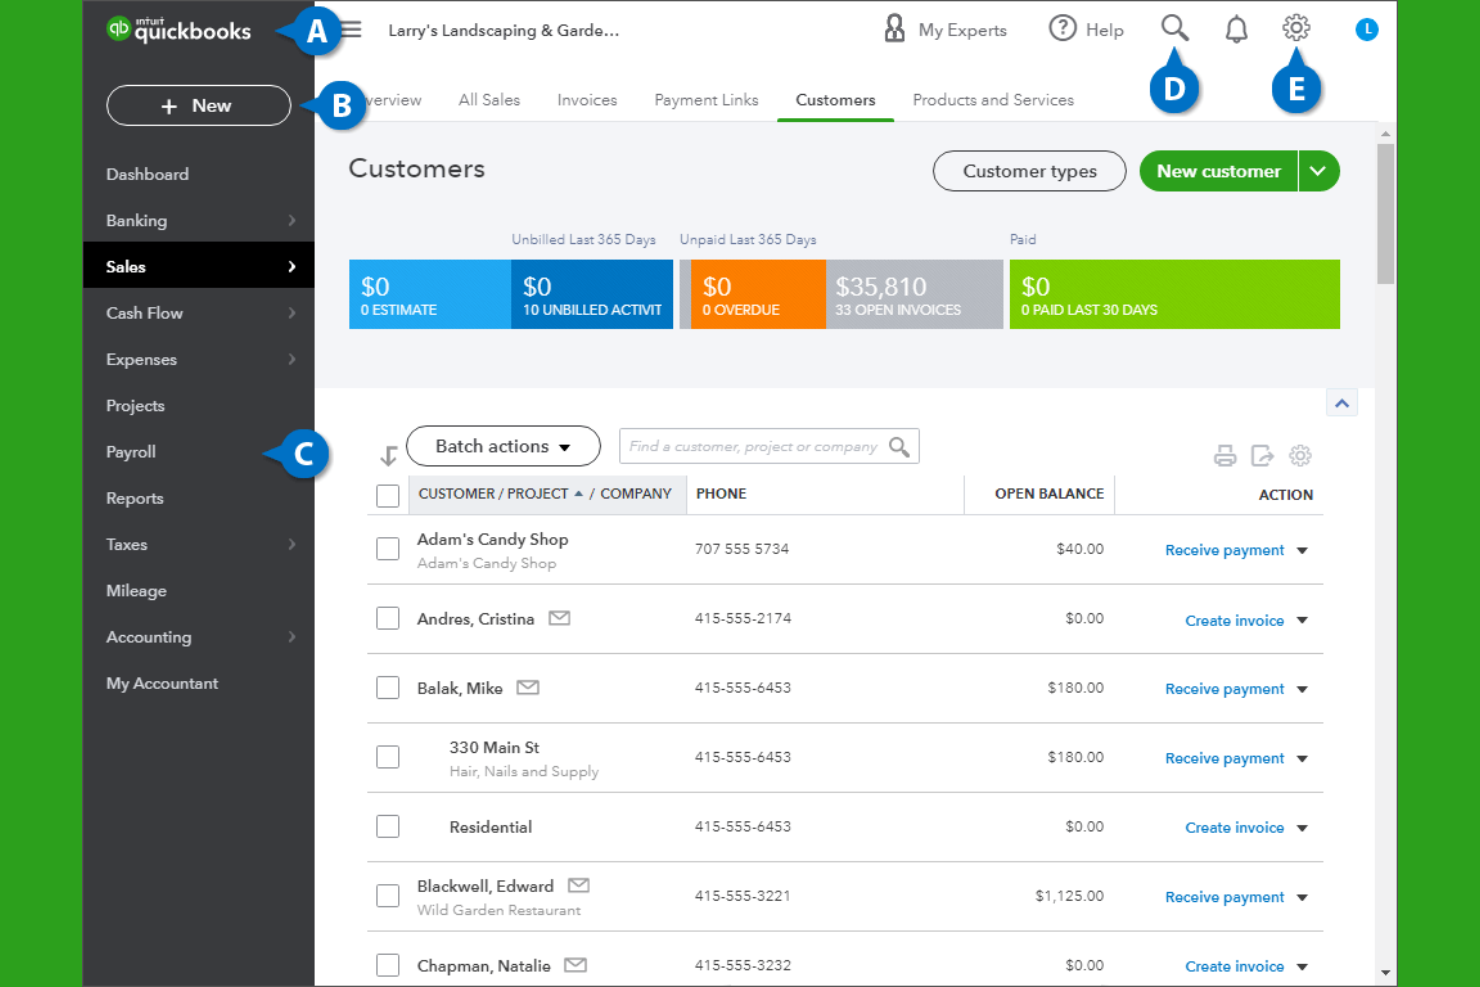Export the customer list via the export icon

click(x=1262, y=455)
